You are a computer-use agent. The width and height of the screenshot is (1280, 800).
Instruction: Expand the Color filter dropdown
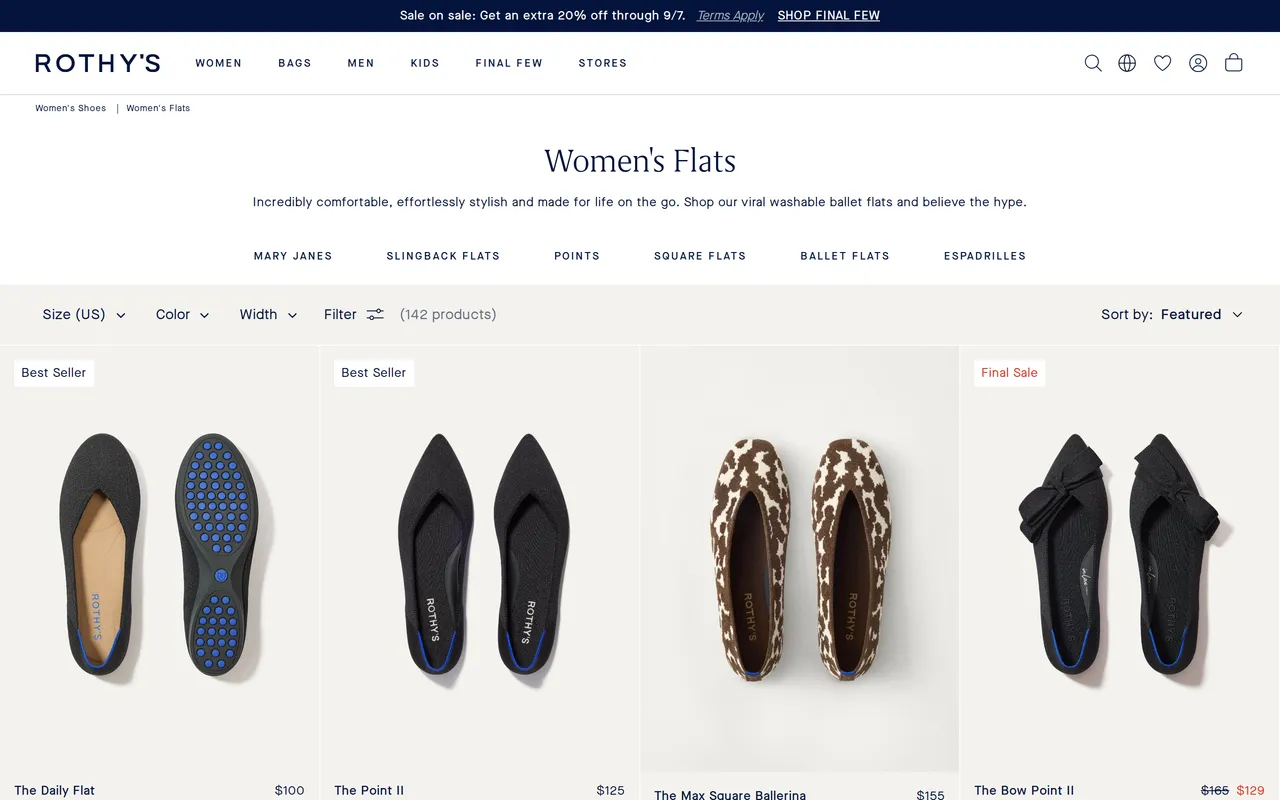point(182,314)
